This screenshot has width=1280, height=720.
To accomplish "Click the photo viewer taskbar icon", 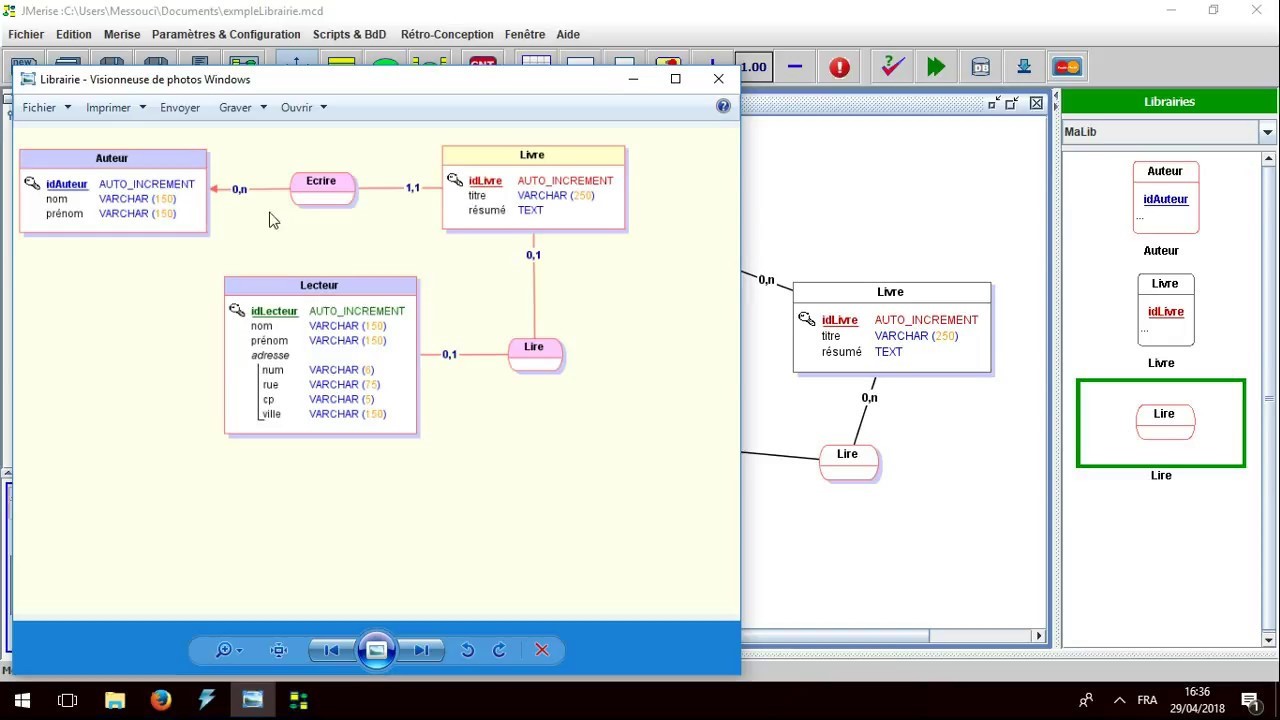I will click(x=252, y=700).
